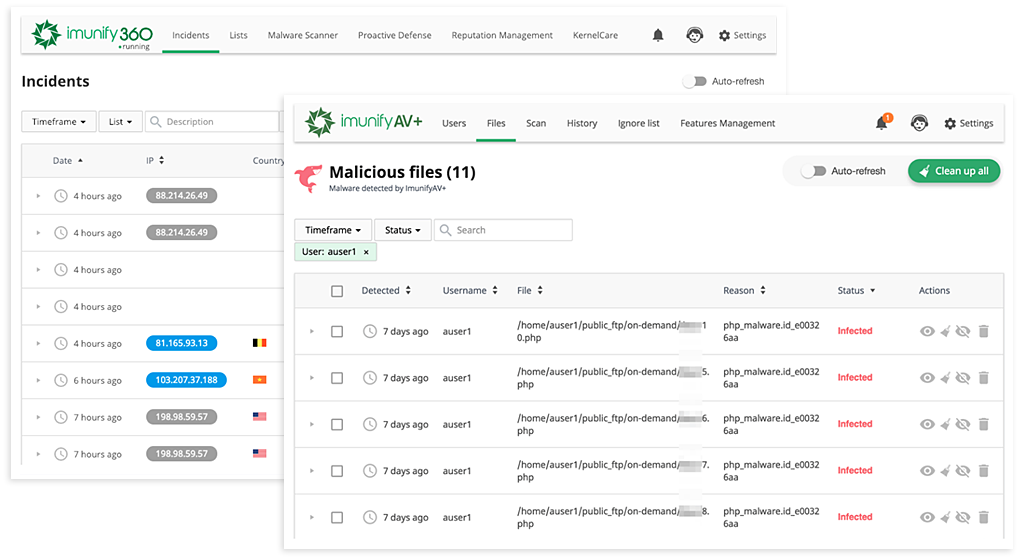Tick the select-all checkbox in table header
This screenshot has height=560, width=1020.
(337, 291)
